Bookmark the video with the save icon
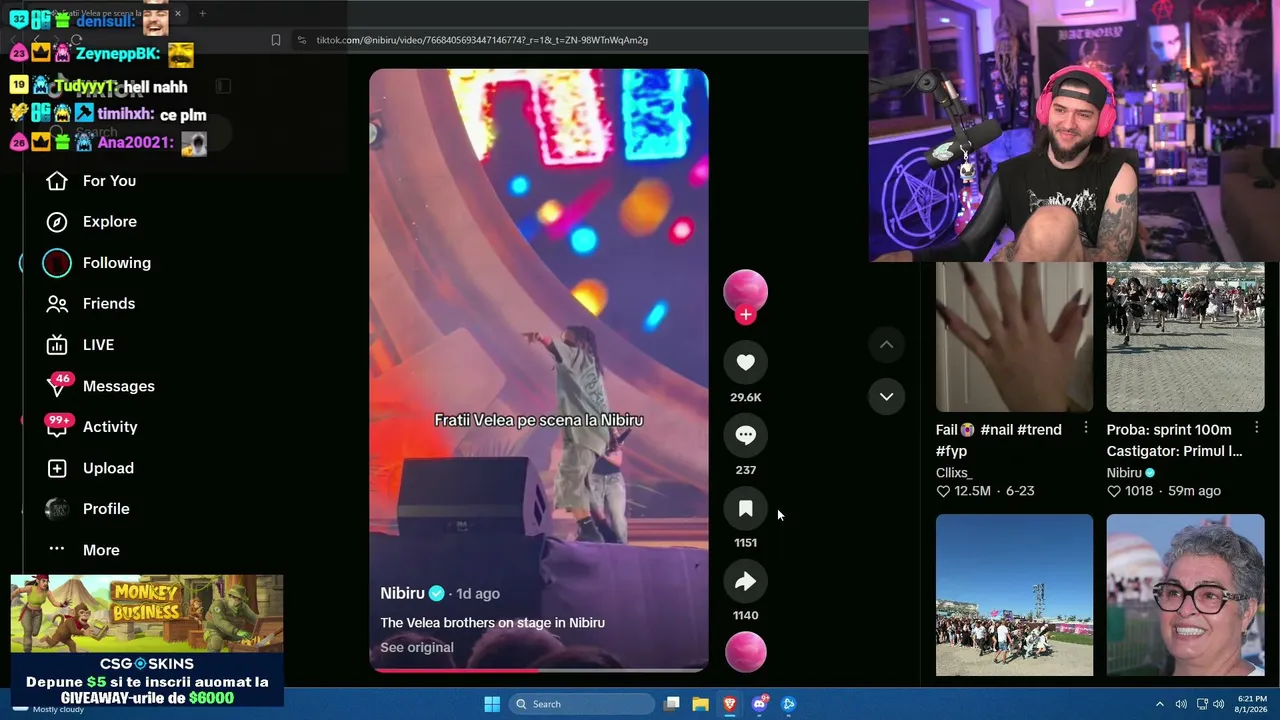This screenshot has width=1280, height=720. click(745, 508)
